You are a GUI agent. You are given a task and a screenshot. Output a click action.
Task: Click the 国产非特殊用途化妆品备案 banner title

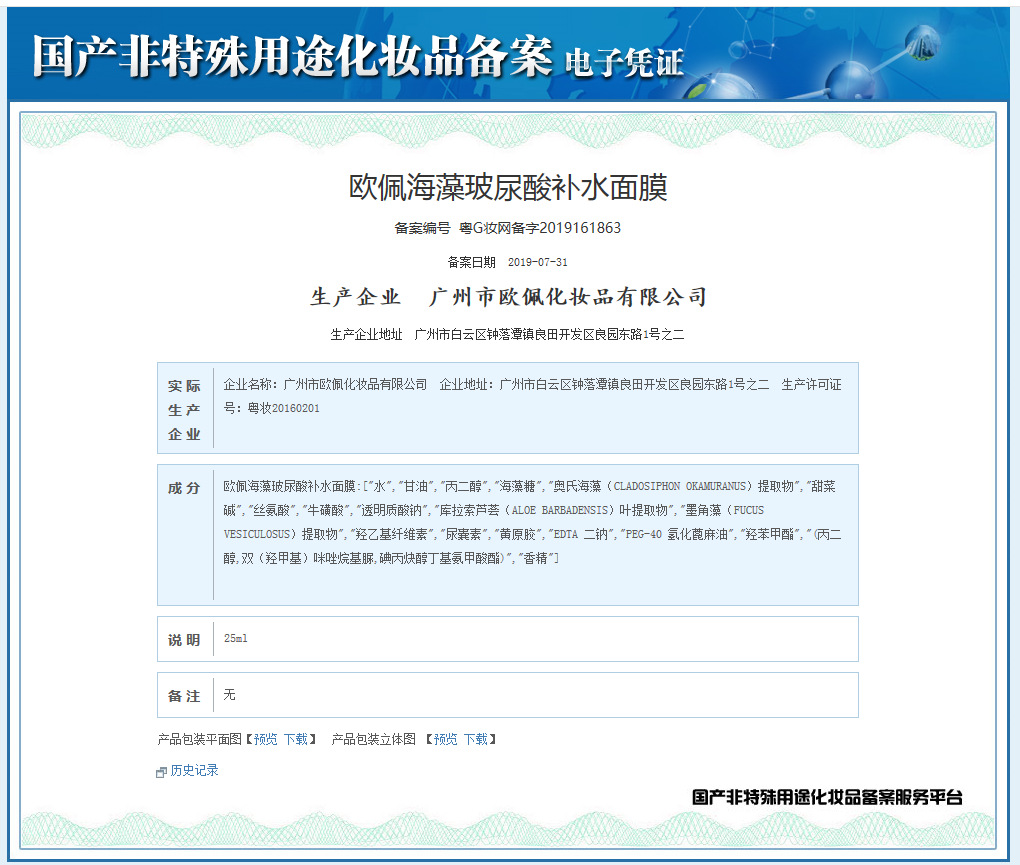(292, 56)
